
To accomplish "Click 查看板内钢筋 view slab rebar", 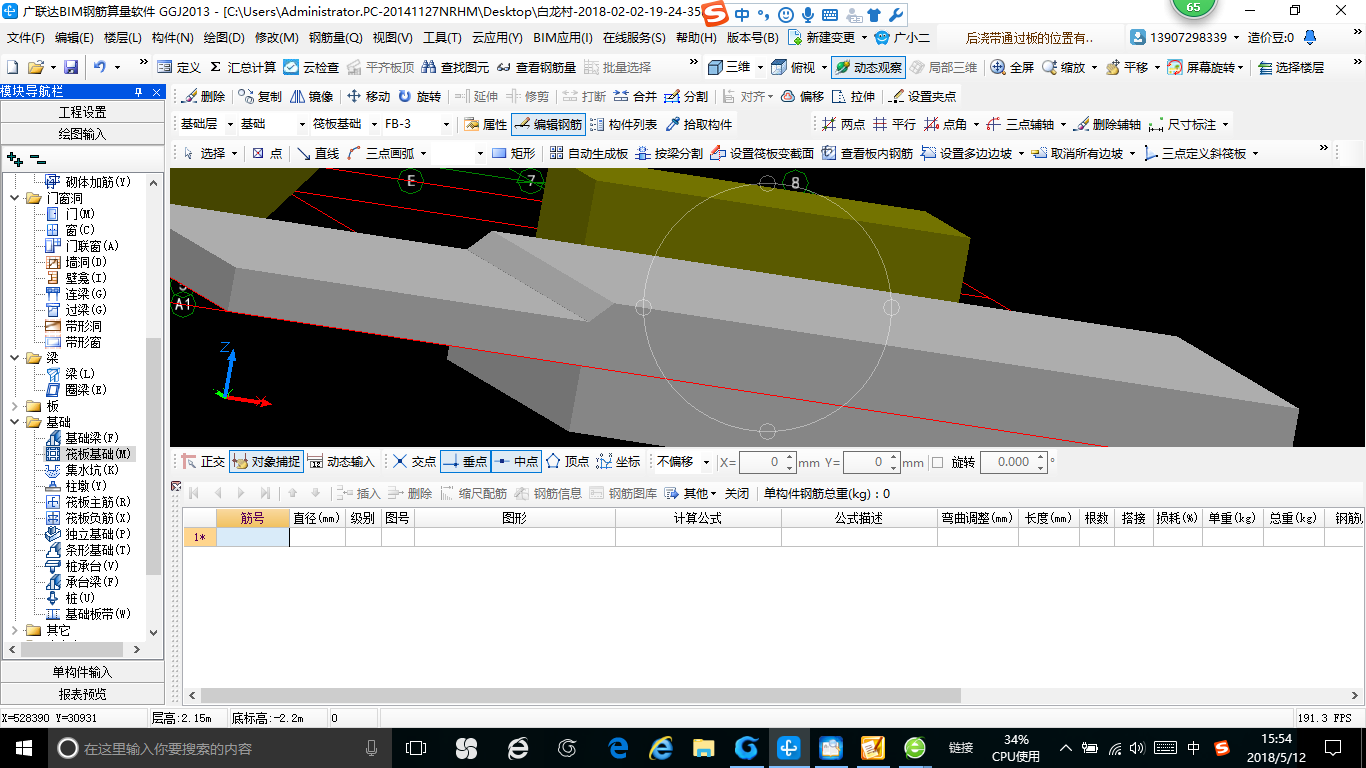I will [x=867, y=153].
